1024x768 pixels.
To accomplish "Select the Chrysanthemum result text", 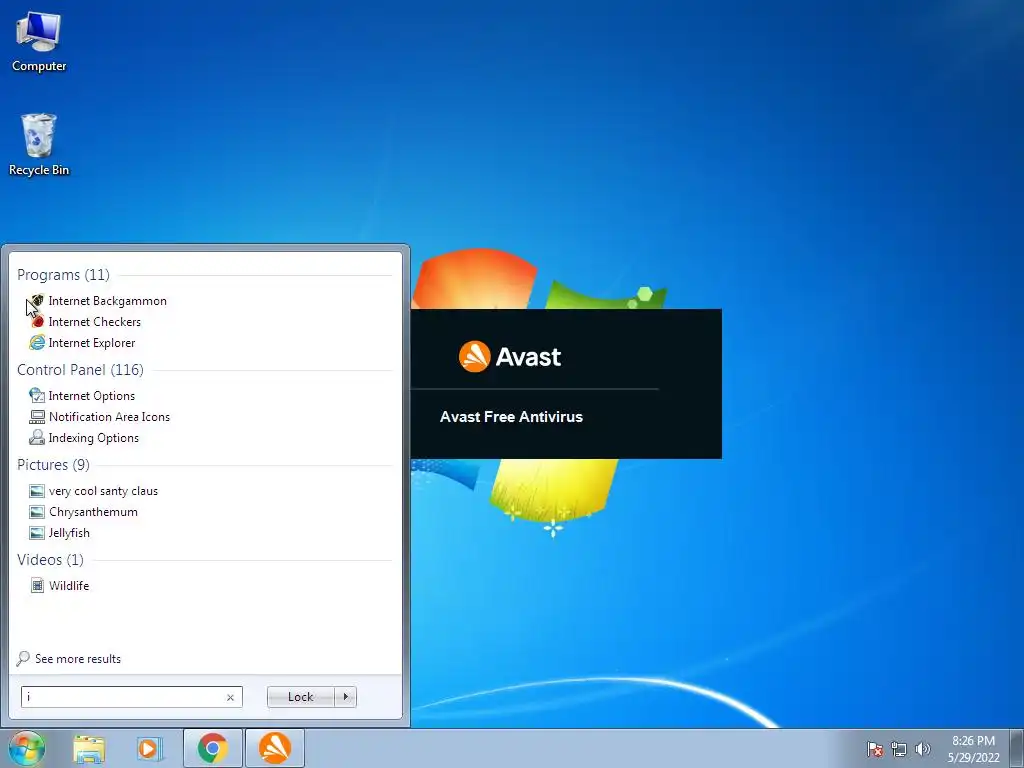I will [93, 512].
